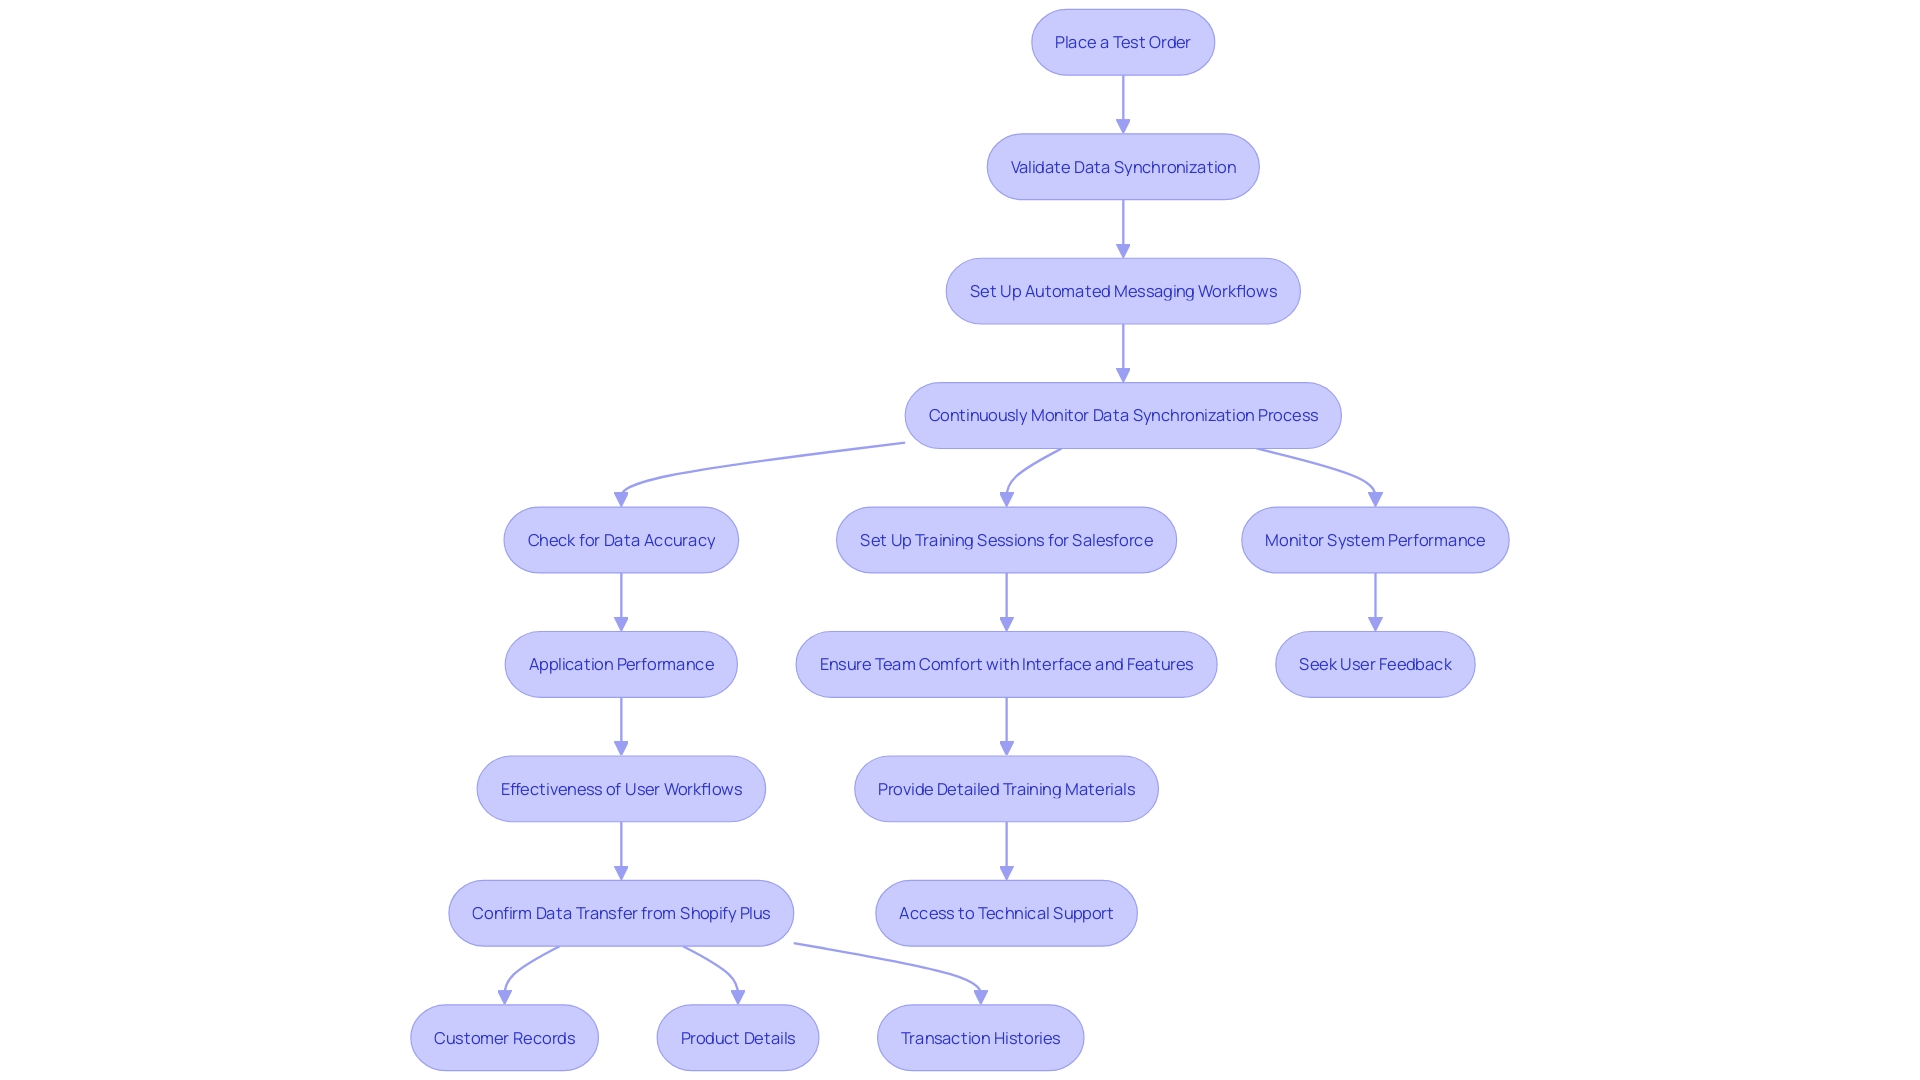Click the Check for Data Accuracy node
This screenshot has width=1920, height=1080.
(x=620, y=539)
